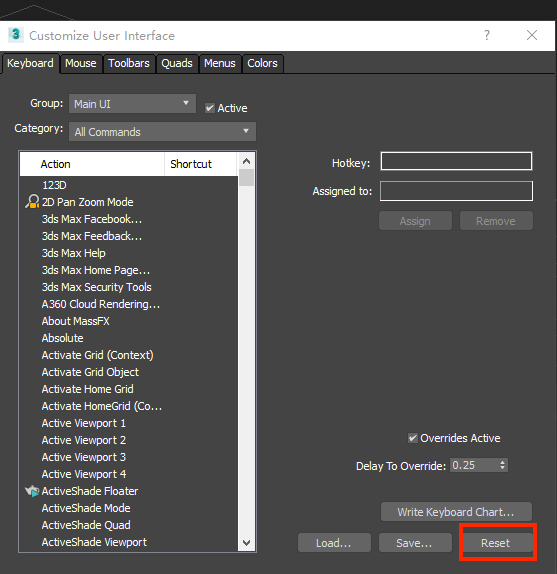557x574 pixels.
Task: Click the Delay To Override spinner arrows
Action: click(x=502, y=465)
